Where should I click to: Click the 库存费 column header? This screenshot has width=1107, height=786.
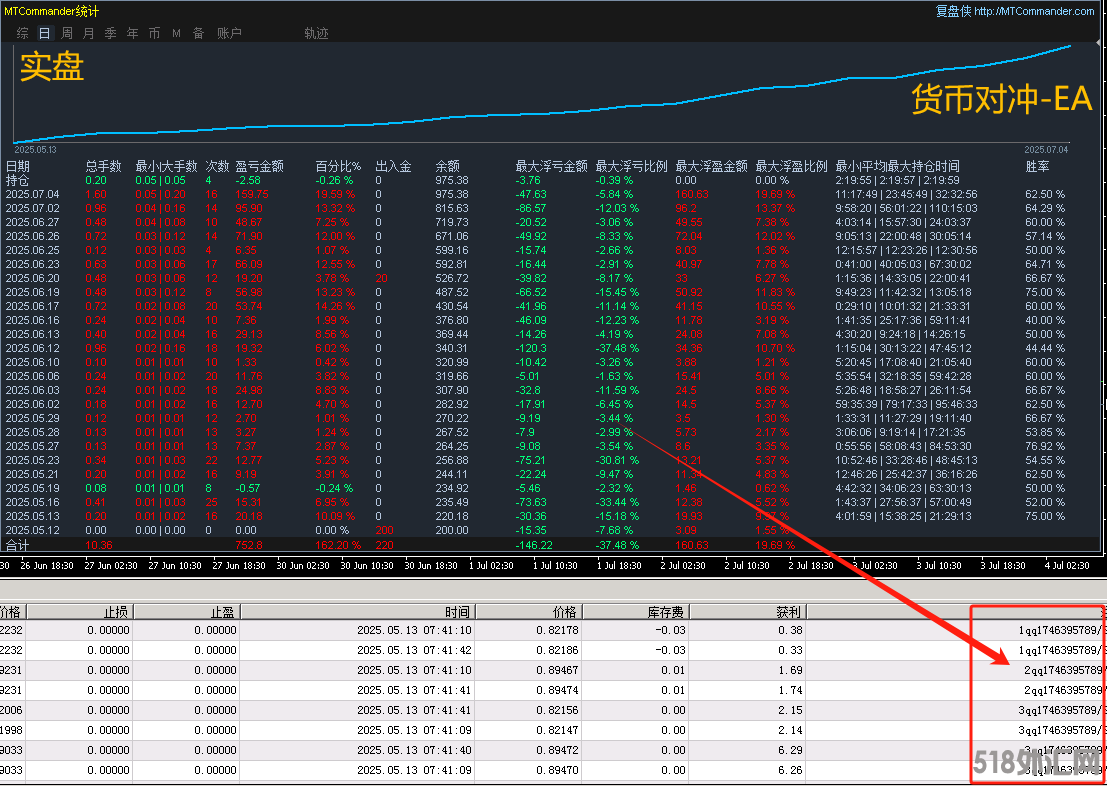(636, 612)
